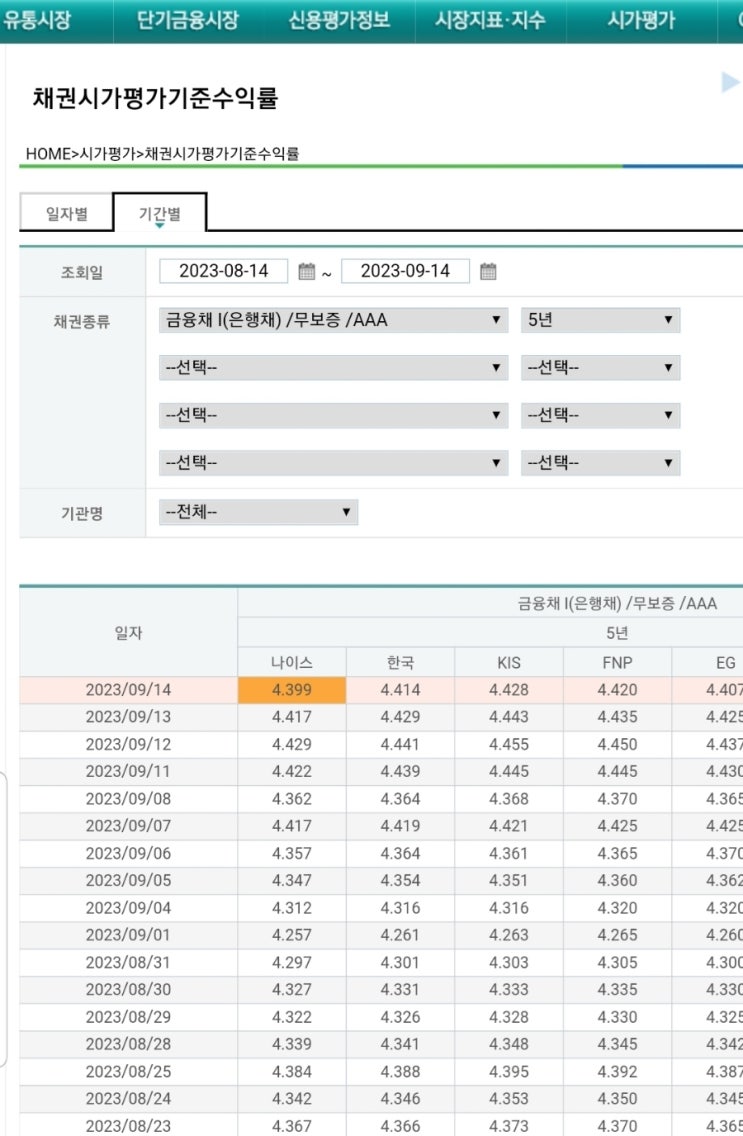Screen dimensions: 743x1136
Task: Click the date 2023/08/30 row
Action: coord(128,990)
